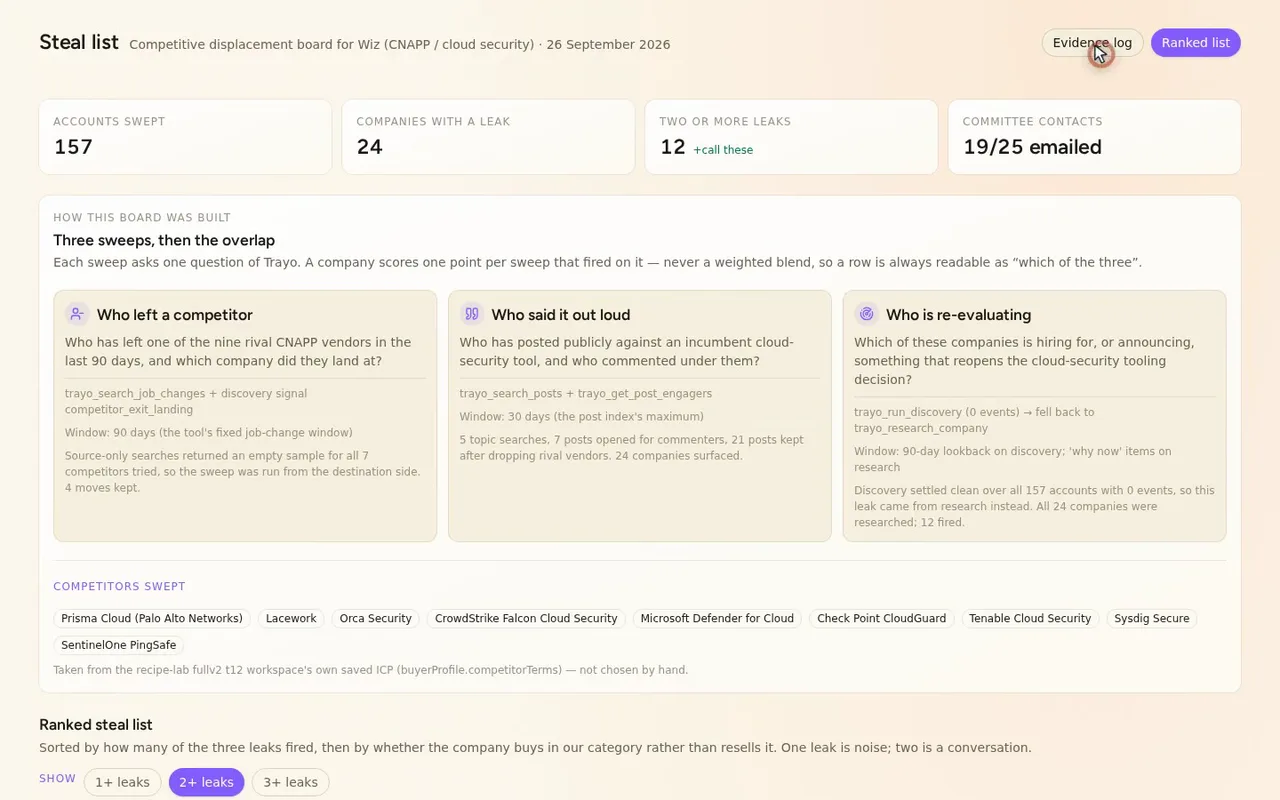The image size is (1280, 800).
Task: Switch to the Ranked list tab
Action: click(x=1195, y=43)
